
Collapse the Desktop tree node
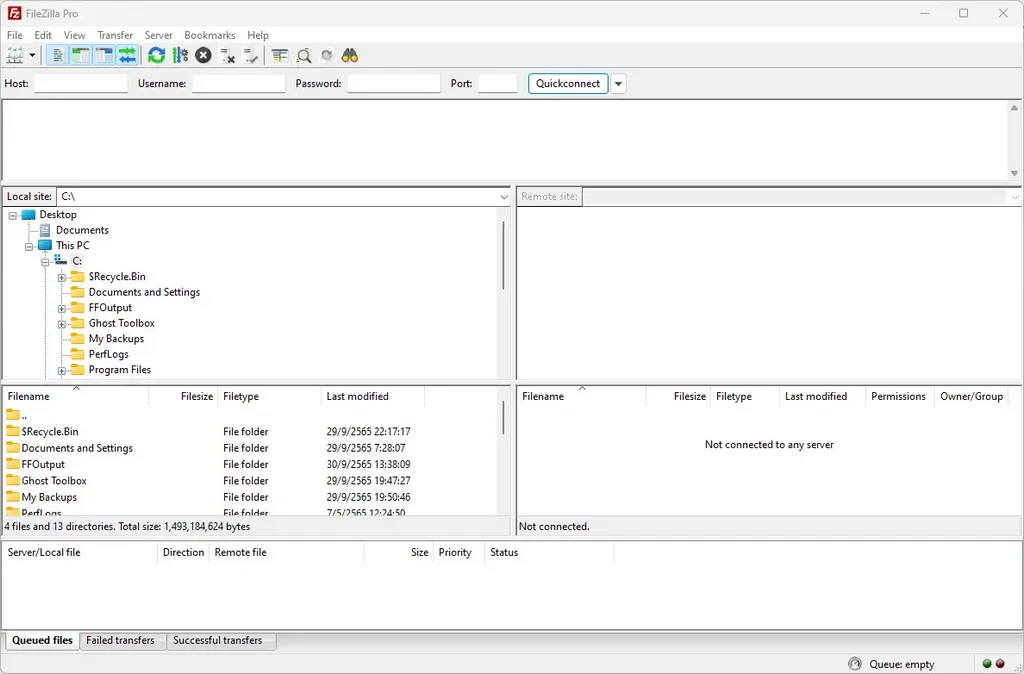pos(12,215)
